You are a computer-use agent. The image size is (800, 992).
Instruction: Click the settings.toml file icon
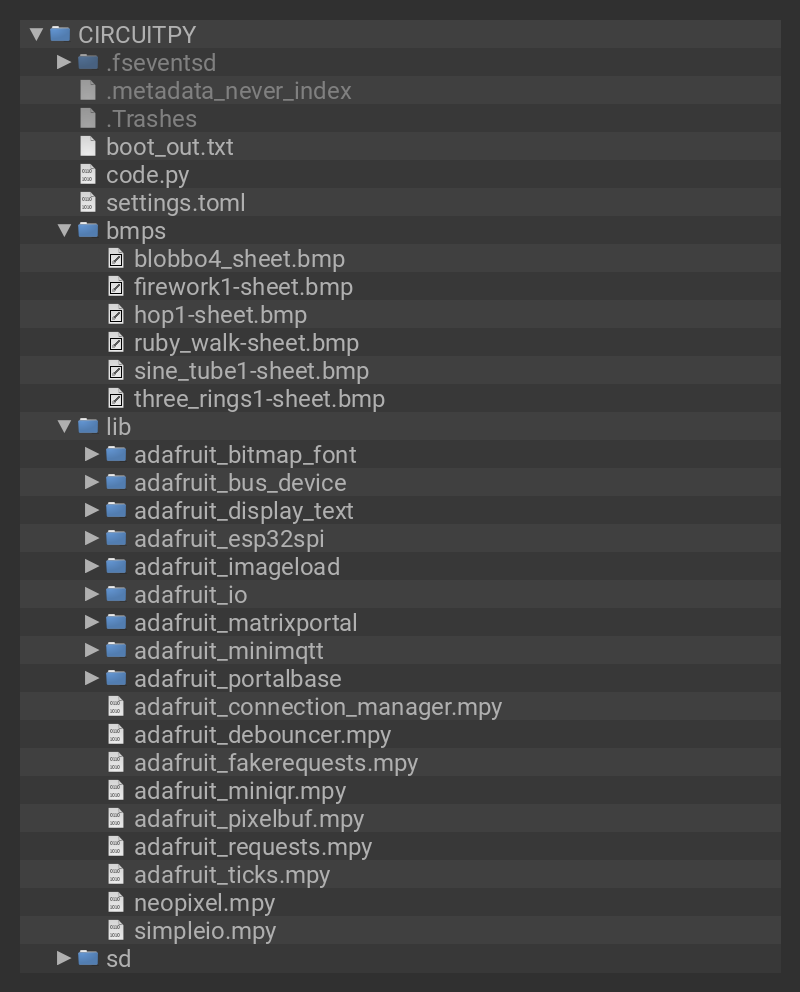88,203
